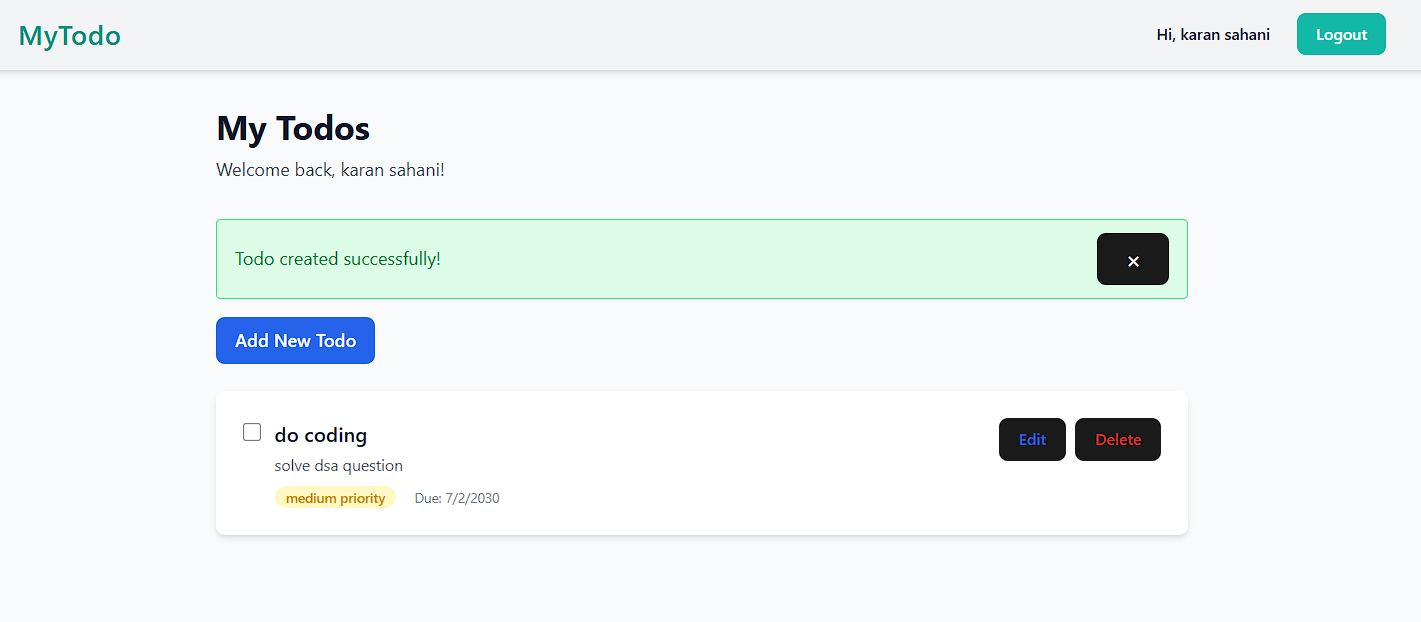Click the Welcome back, karan sahani text
Viewport: 1421px width, 622px height.
pyautogui.click(x=330, y=169)
